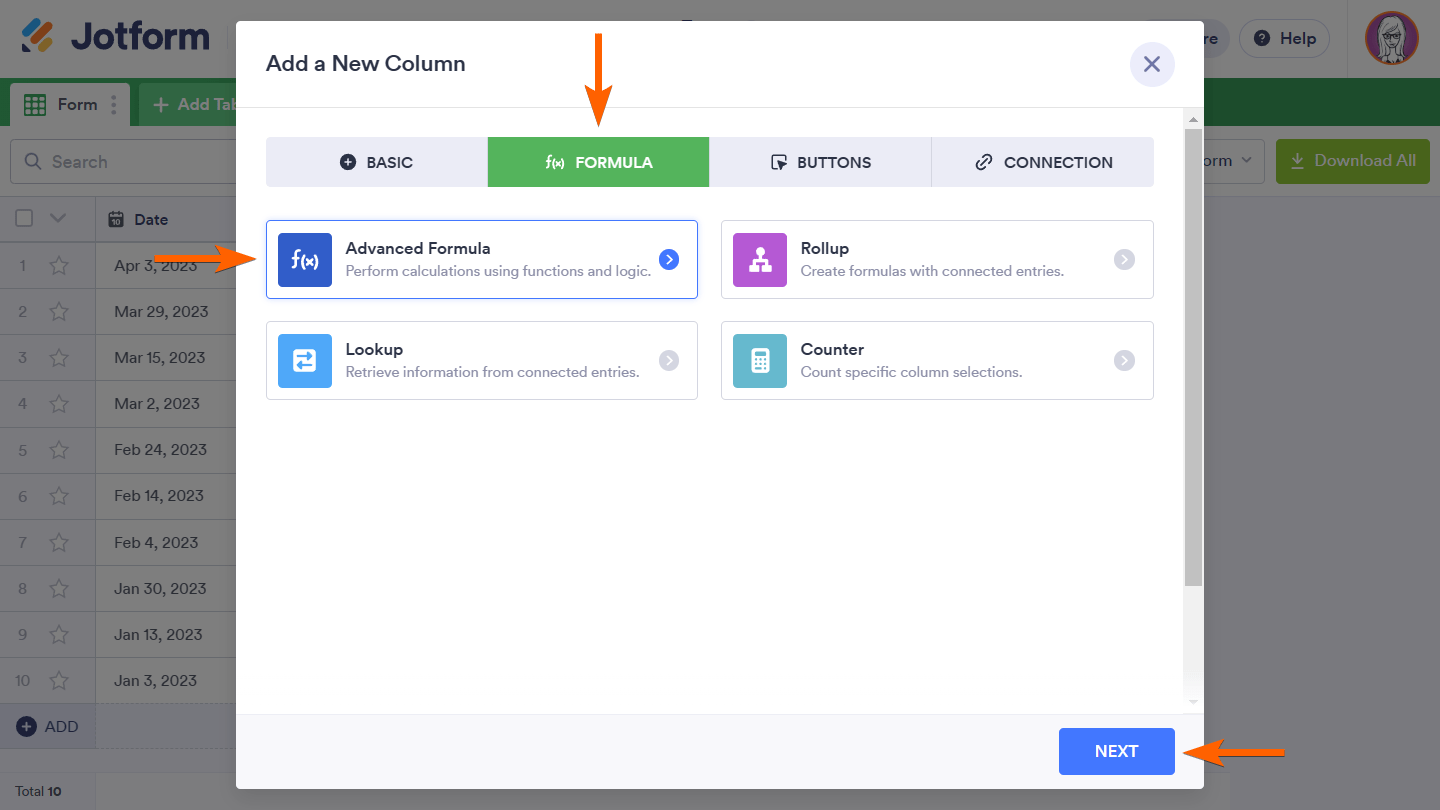Image resolution: width=1440 pixels, height=810 pixels.
Task: Select the Form table tab
Action: 70,105
